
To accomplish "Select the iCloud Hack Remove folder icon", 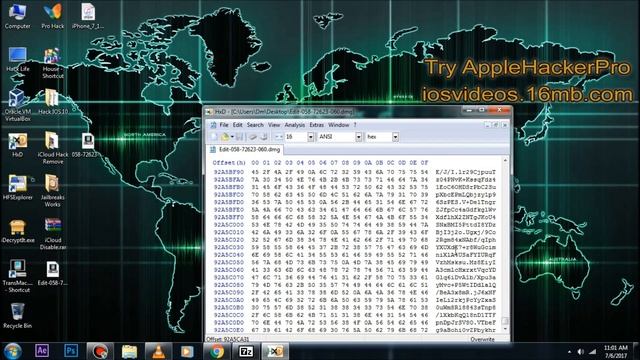I will [53, 148].
